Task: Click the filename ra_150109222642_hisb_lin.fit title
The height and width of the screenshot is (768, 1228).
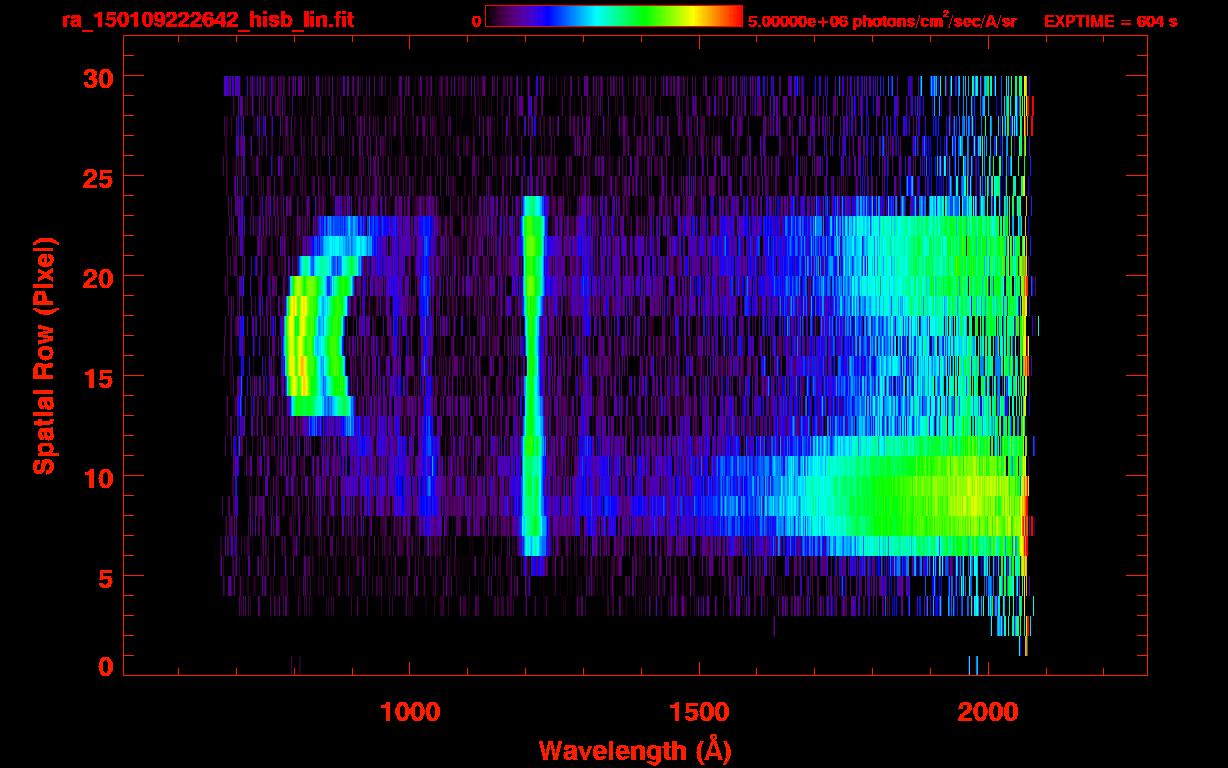Action: point(207,20)
